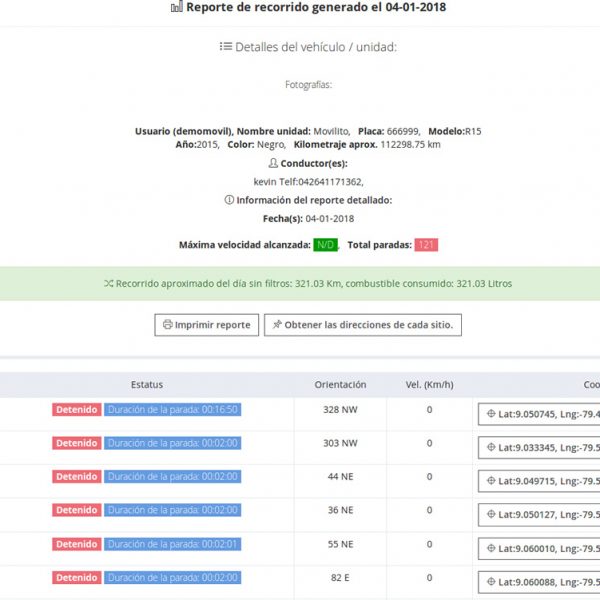Click the stop duration 00:16:50 label
This screenshot has width=600, height=600.
172,409
